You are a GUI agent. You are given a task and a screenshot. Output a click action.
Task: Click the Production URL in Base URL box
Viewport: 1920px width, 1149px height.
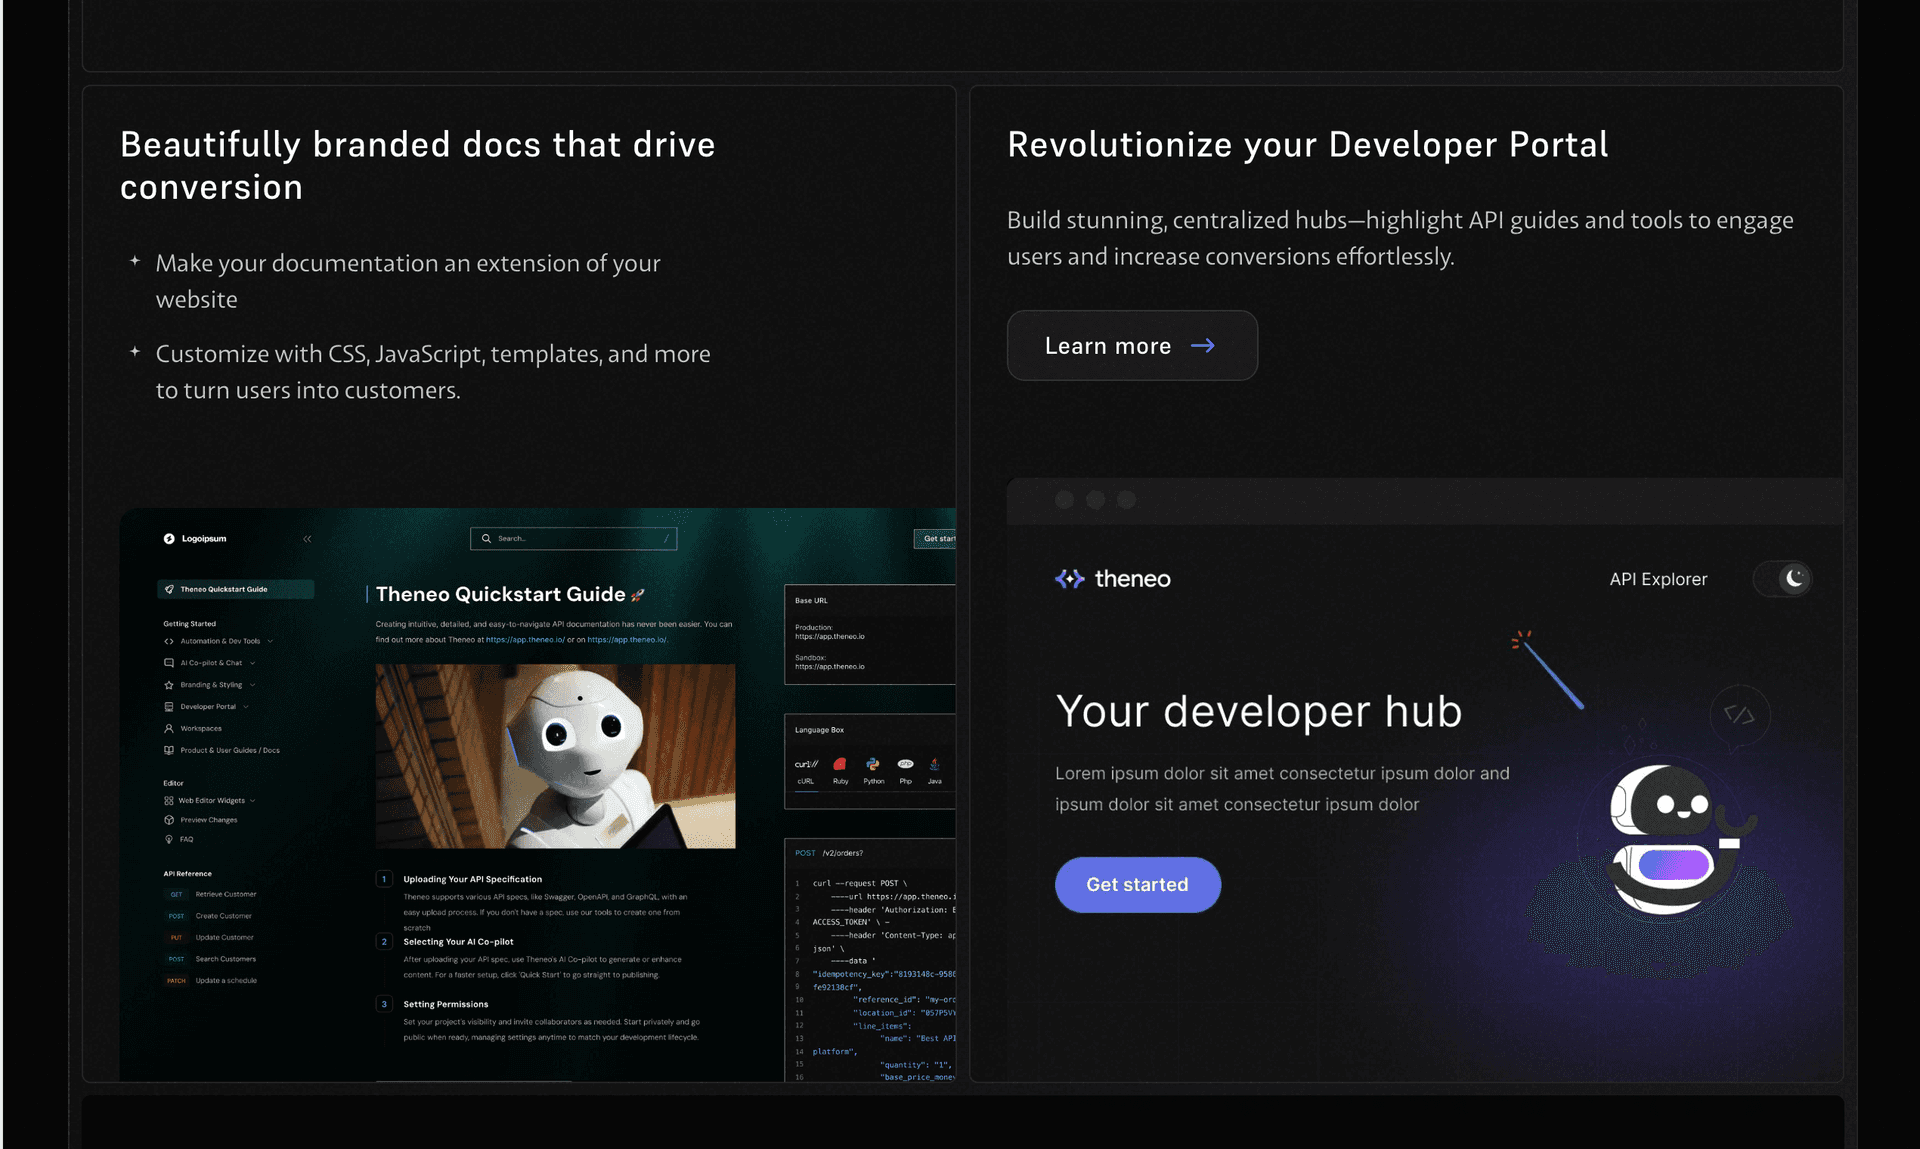tap(830, 636)
